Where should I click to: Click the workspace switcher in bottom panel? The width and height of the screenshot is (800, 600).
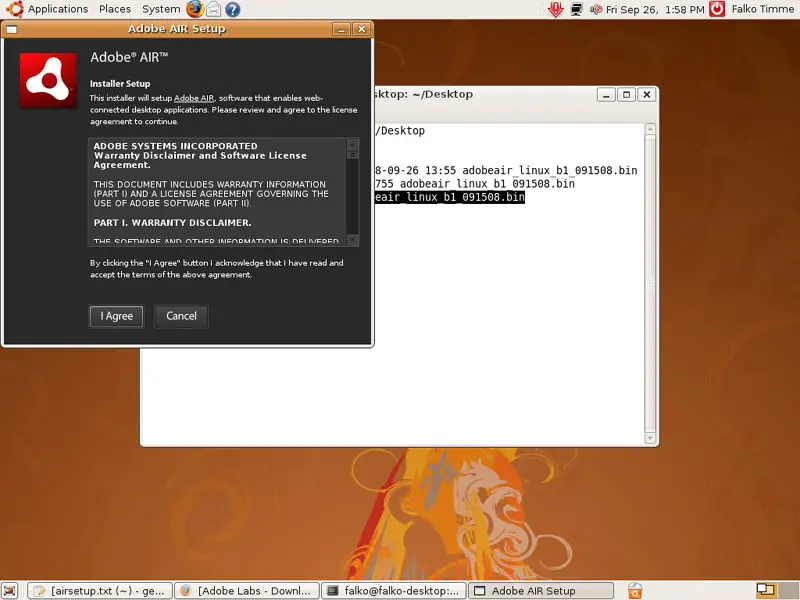click(x=776, y=591)
